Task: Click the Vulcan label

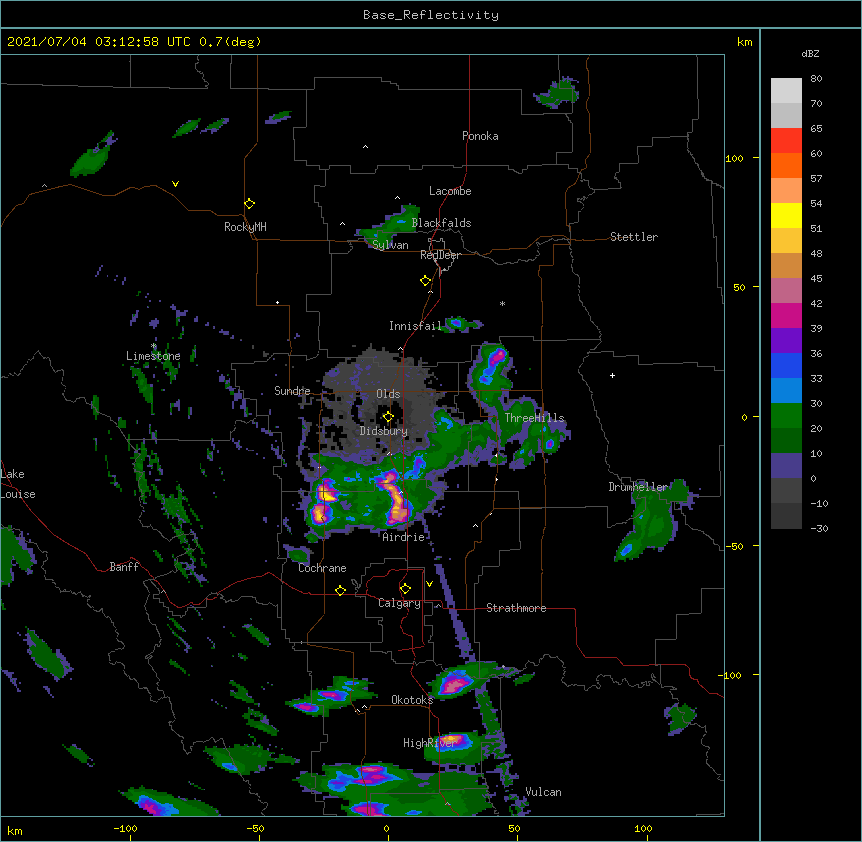Action: pyautogui.click(x=543, y=792)
